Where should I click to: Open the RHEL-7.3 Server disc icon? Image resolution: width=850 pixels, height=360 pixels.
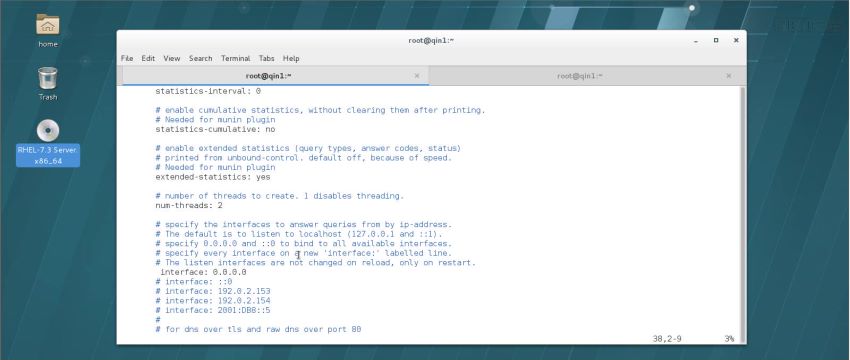pyautogui.click(x=48, y=131)
